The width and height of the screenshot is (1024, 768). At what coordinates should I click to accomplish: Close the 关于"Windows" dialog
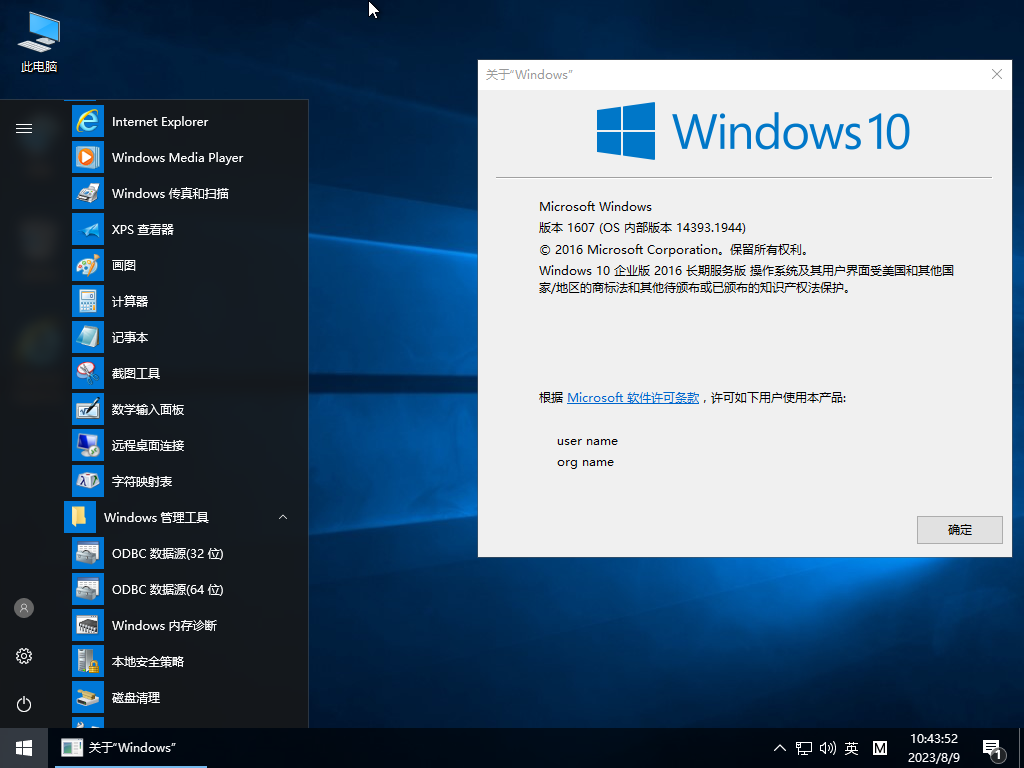997,74
